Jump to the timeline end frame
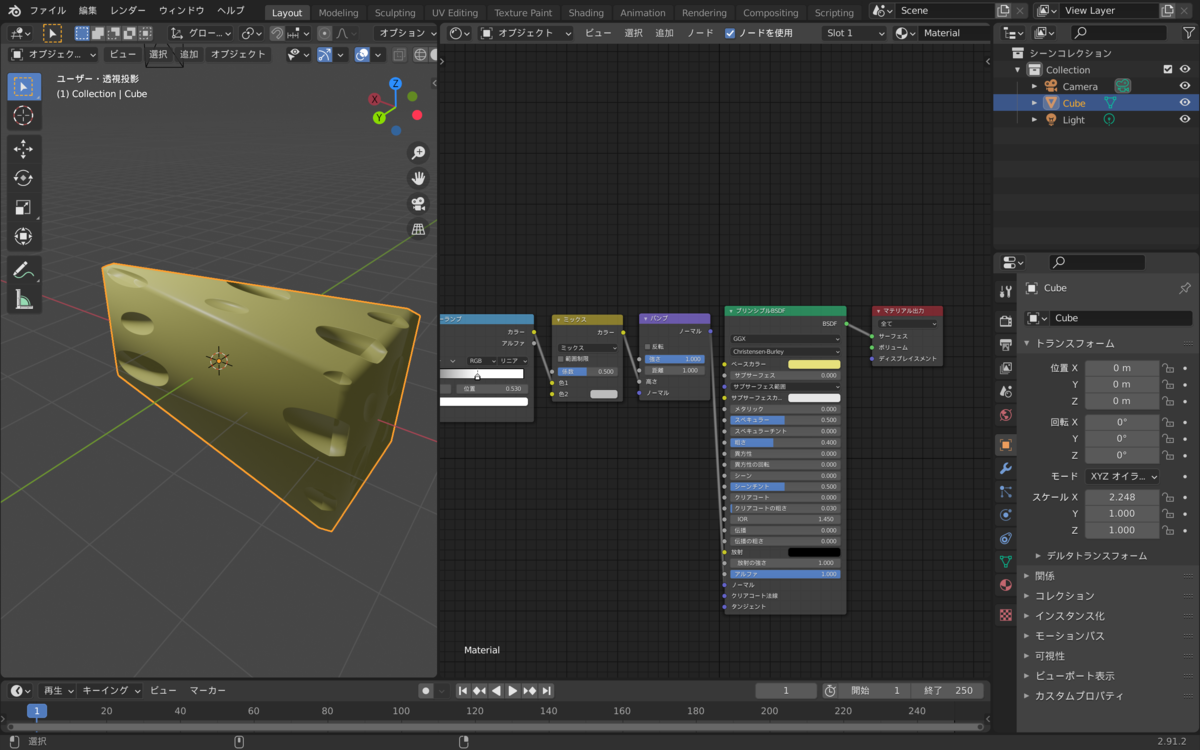The image size is (1200, 750). tap(547, 691)
